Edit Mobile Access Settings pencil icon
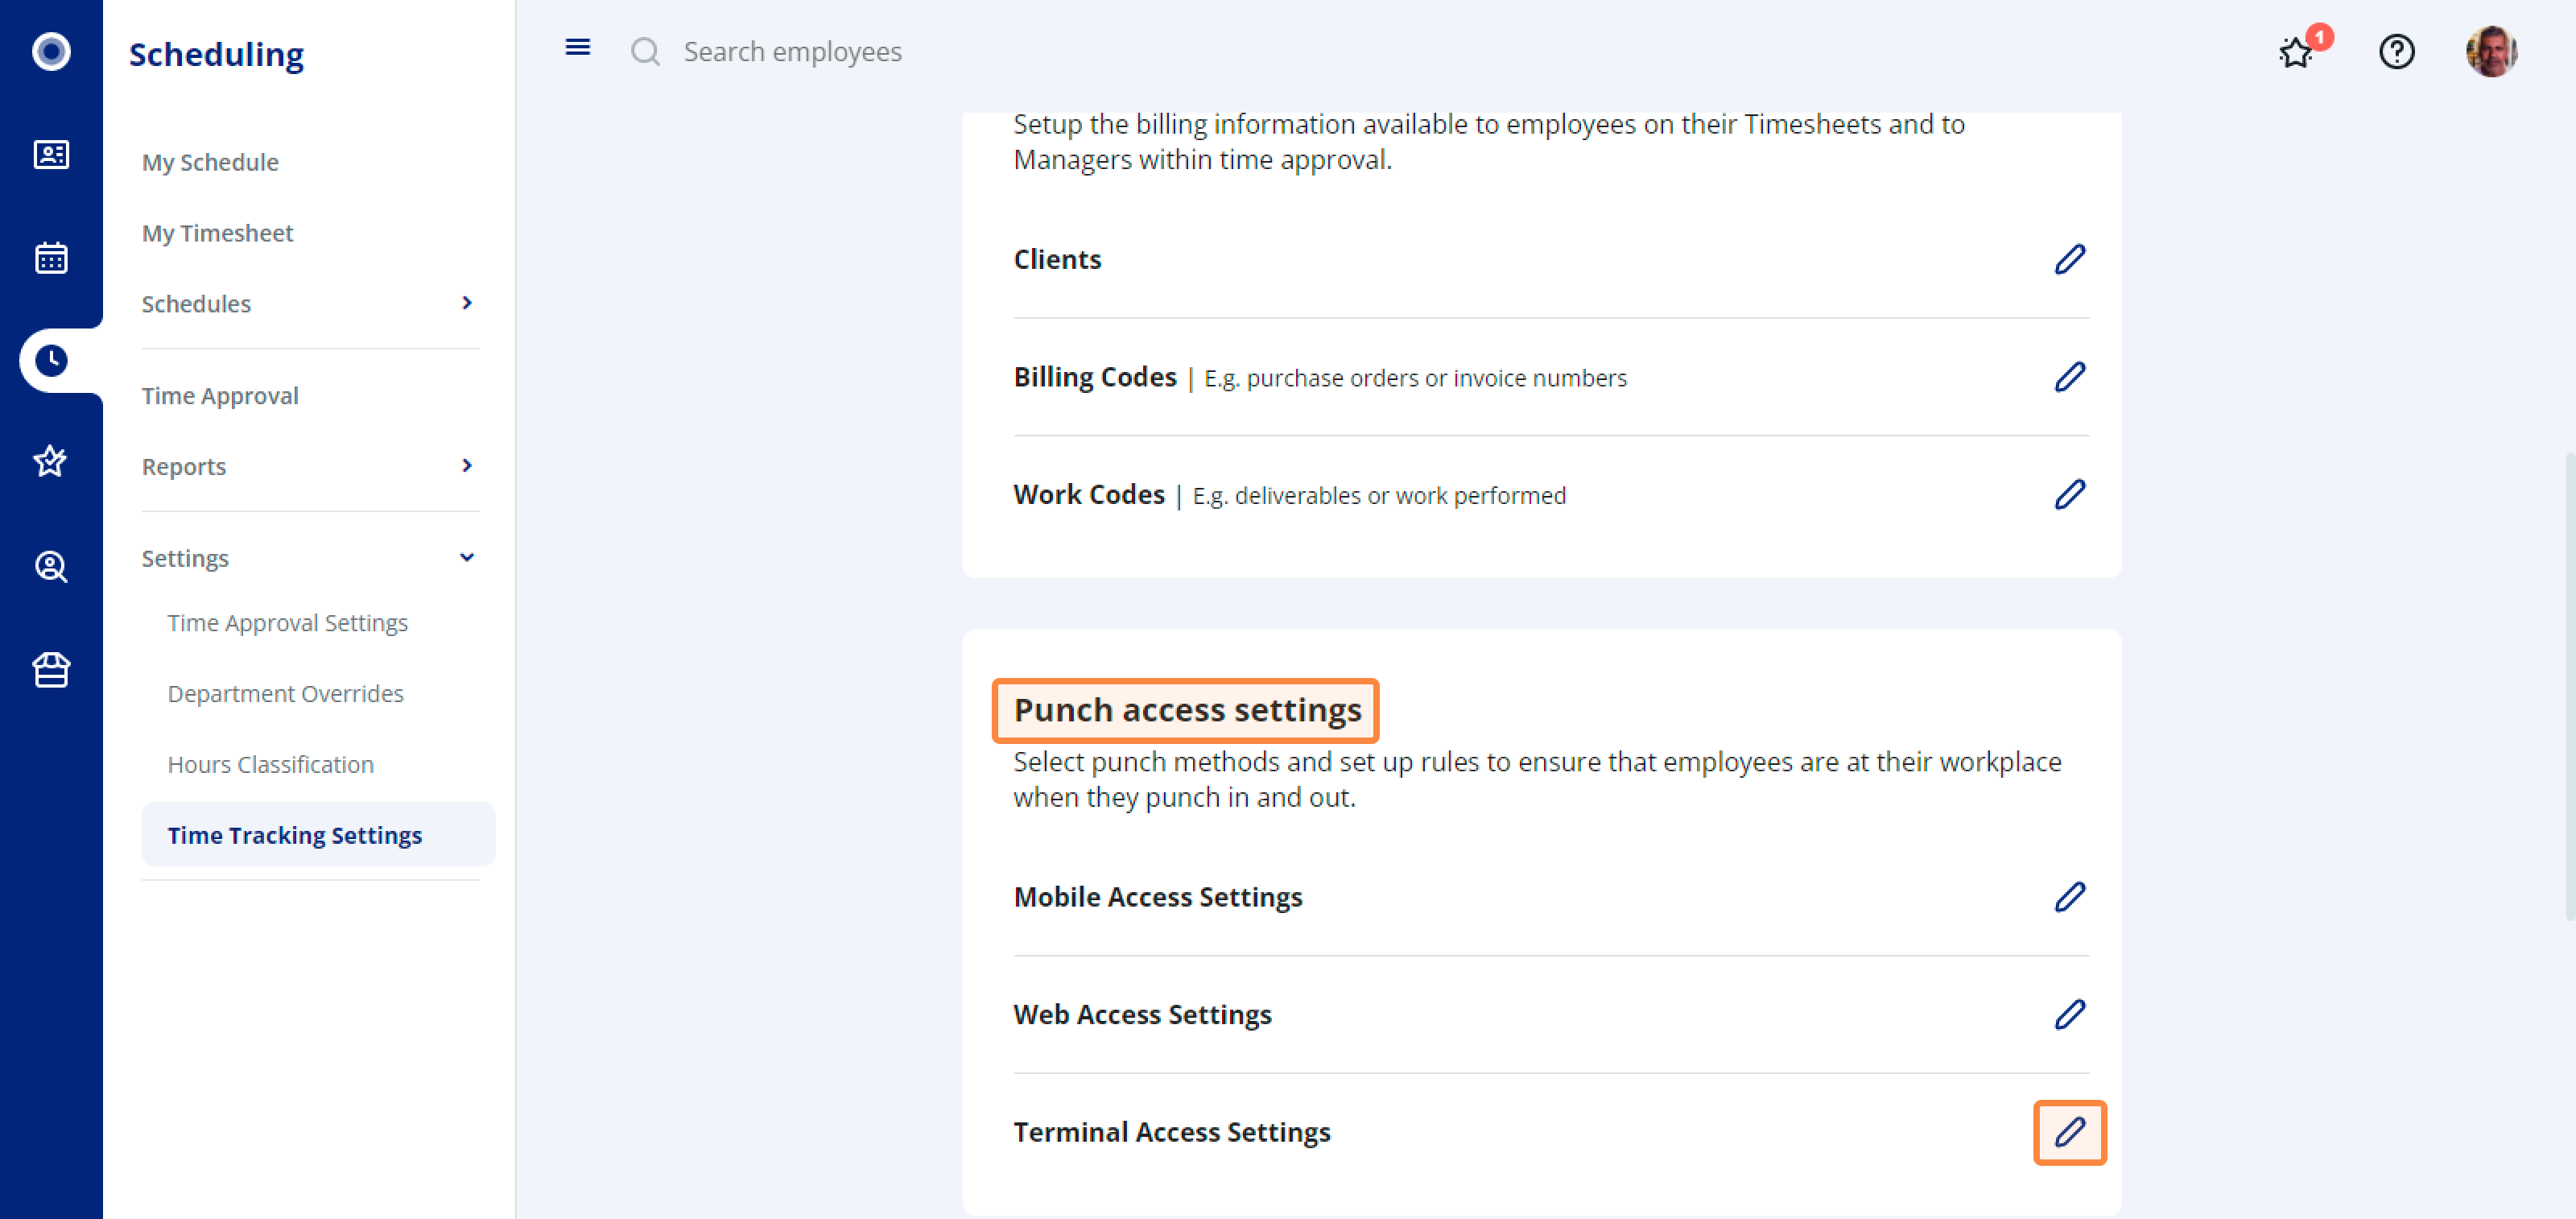Image resolution: width=2576 pixels, height=1219 pixels. (2069, 897)
